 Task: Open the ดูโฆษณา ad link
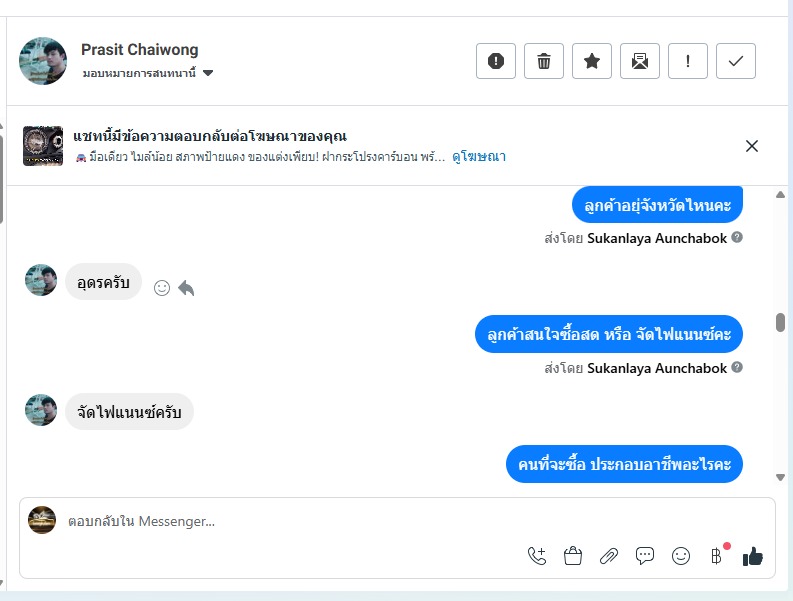coord(479,157)
